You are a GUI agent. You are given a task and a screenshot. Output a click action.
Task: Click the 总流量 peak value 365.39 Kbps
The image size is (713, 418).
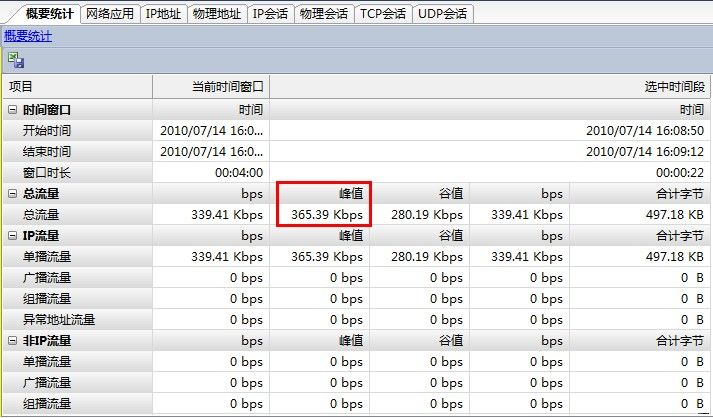[327, 215]
